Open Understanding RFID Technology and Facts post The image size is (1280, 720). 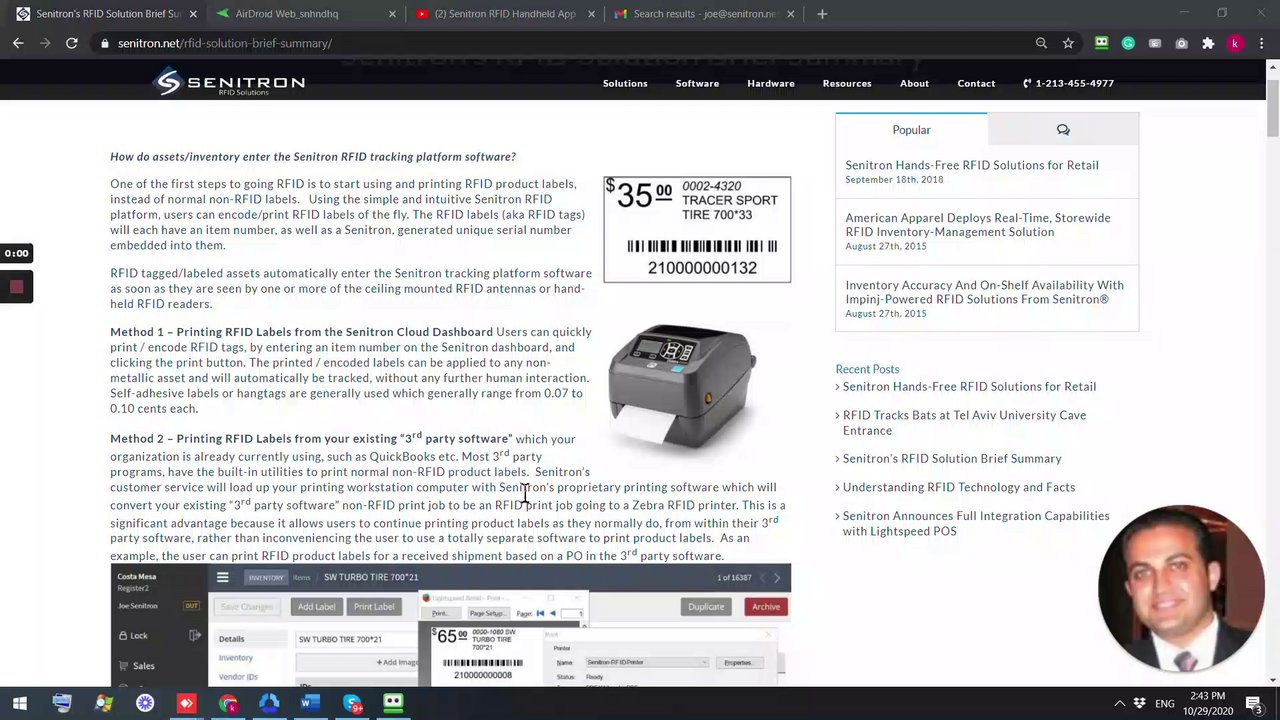click(959, 487)
